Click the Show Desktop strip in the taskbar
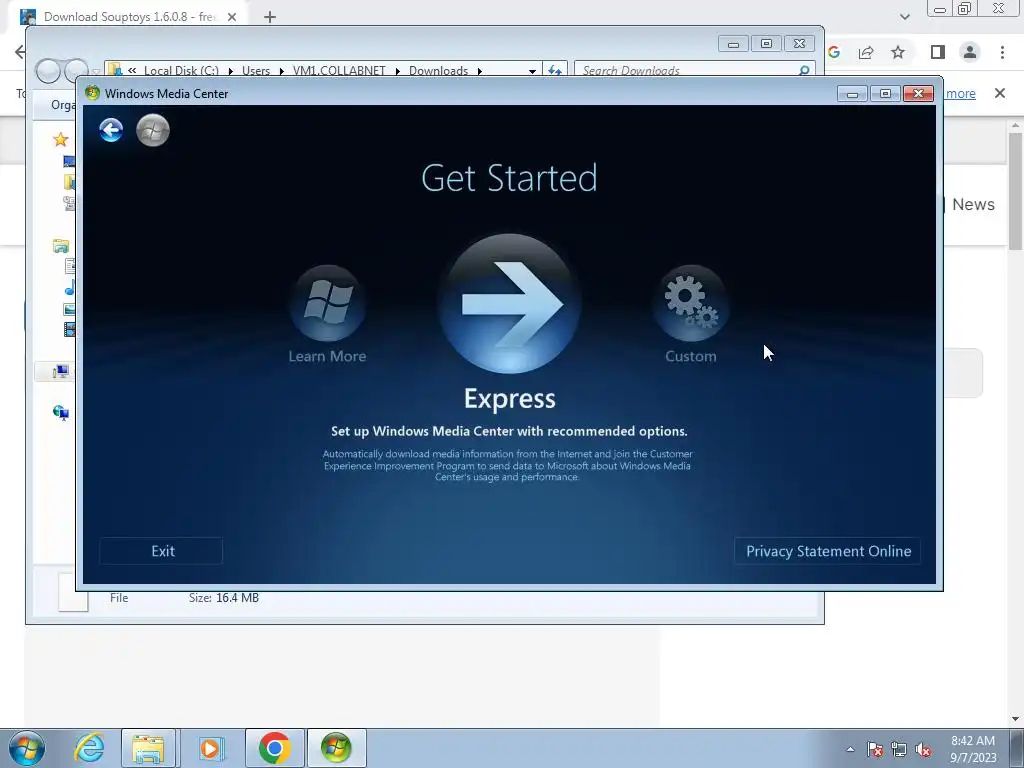This screenshot has width=1024, height=768. point(1016,748)
